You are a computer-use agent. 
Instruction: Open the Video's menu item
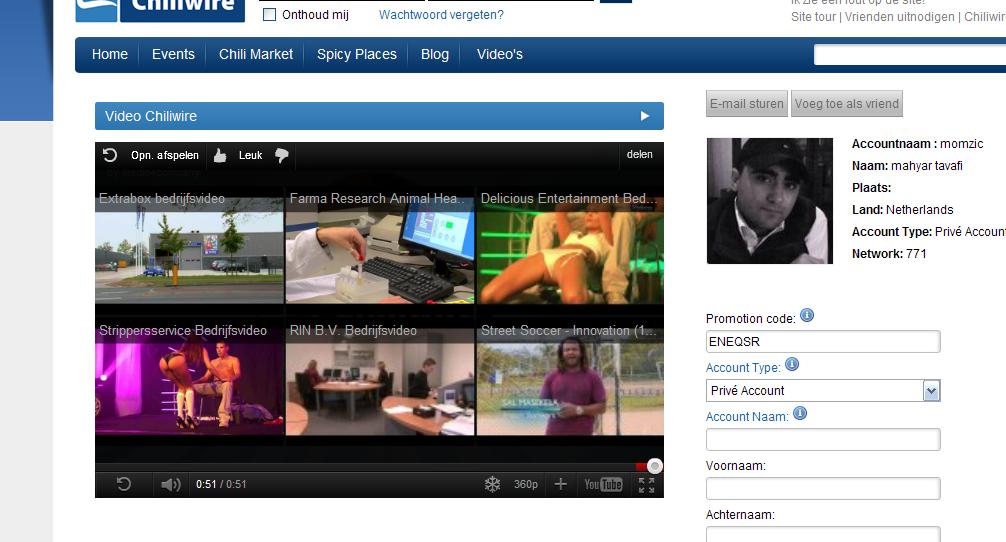(x=500, y=55)
